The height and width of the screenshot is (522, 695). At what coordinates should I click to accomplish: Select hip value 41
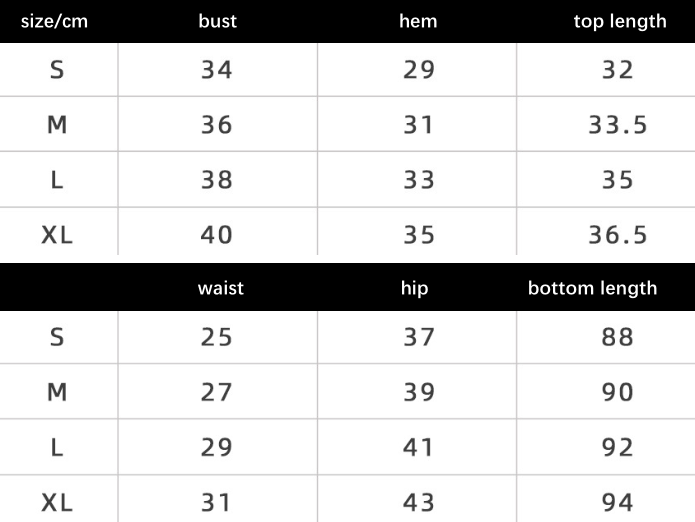pos(418,447)
